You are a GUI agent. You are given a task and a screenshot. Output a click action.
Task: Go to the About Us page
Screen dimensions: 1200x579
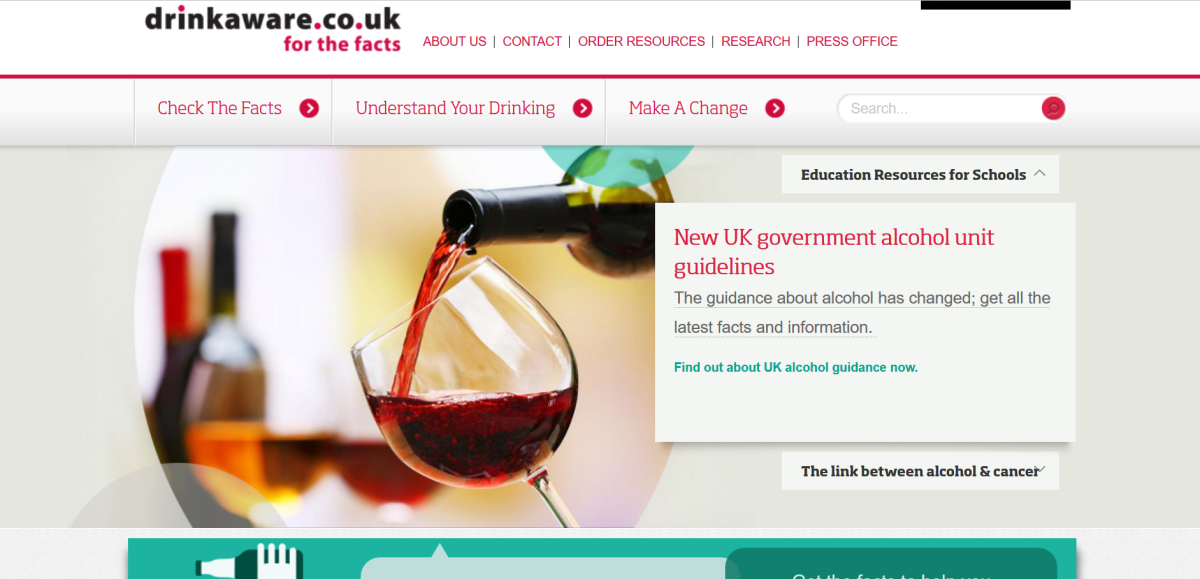[x=454, y=41]
